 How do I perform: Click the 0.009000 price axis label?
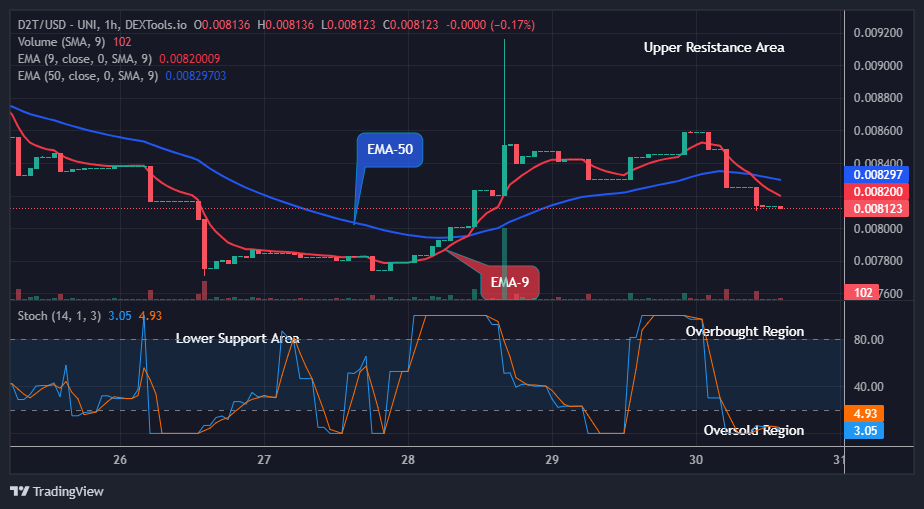pos(878,65)
